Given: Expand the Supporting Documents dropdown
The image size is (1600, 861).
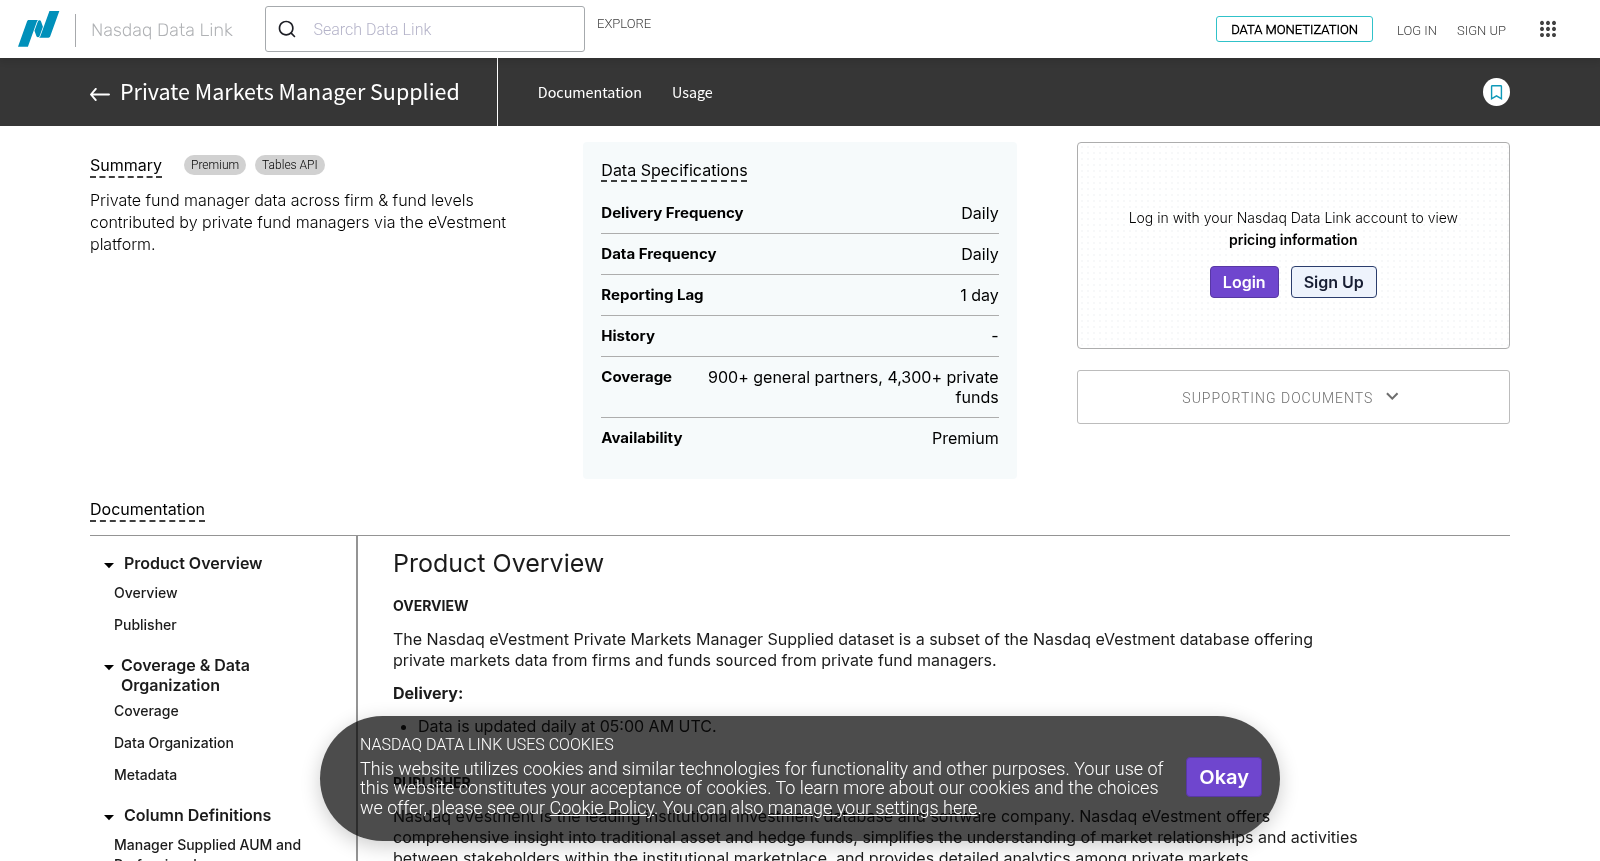Looking at the screenshot, I should [1293, 397].
